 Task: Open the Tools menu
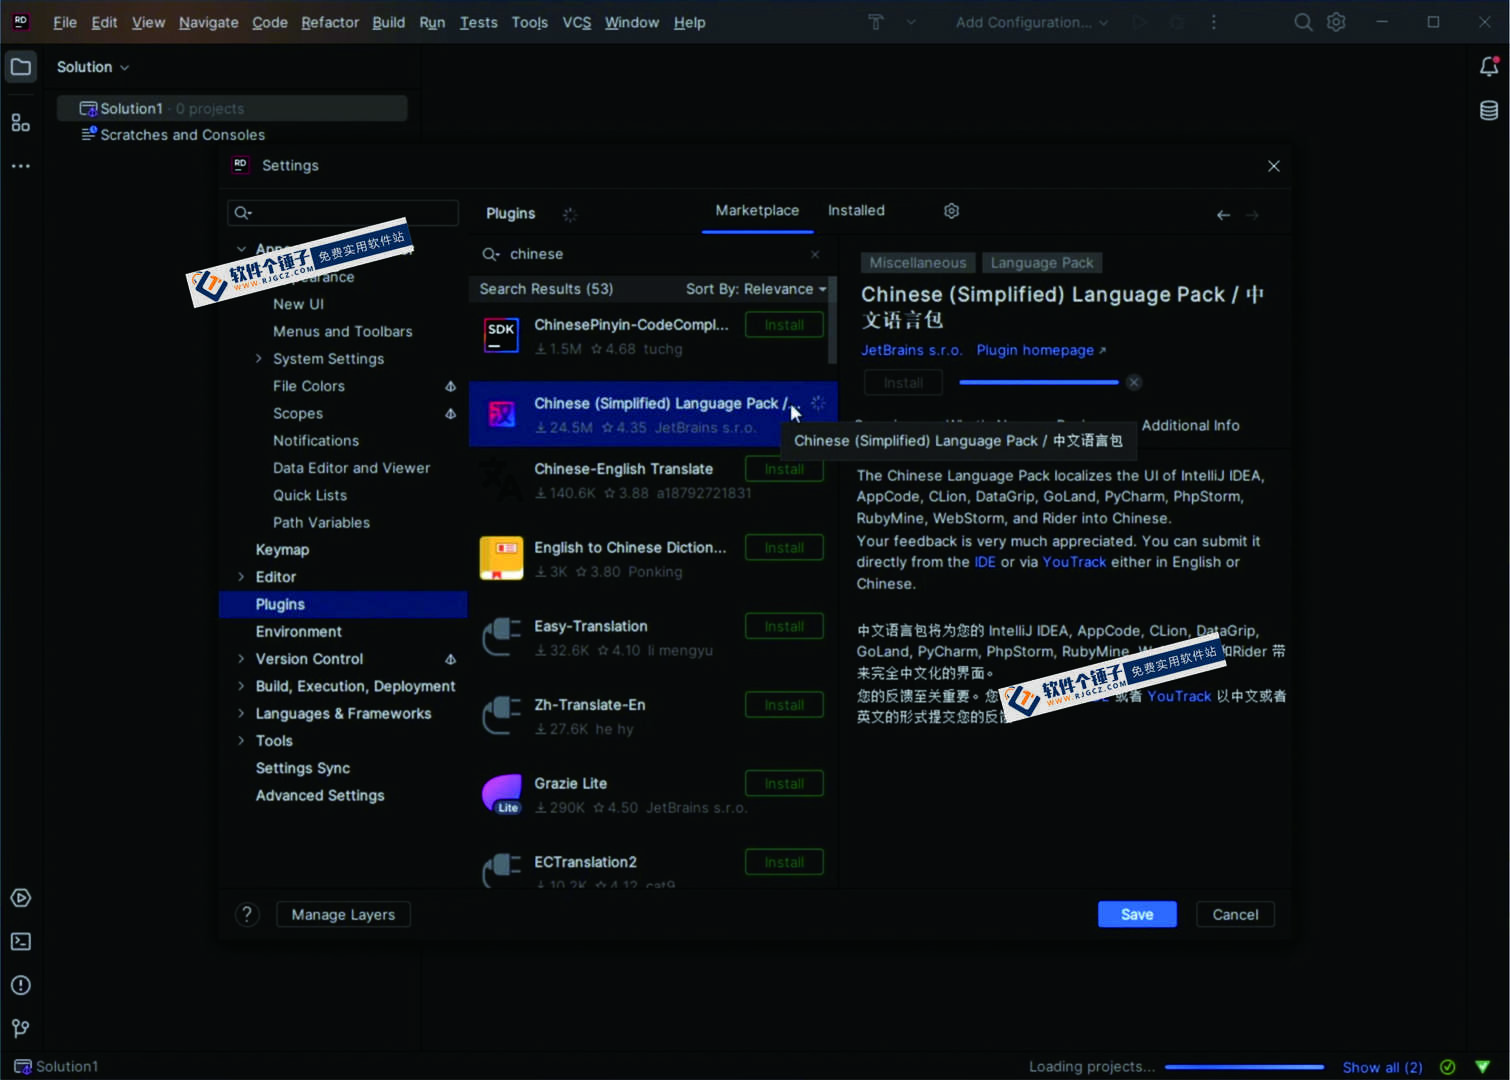(530, 22)
